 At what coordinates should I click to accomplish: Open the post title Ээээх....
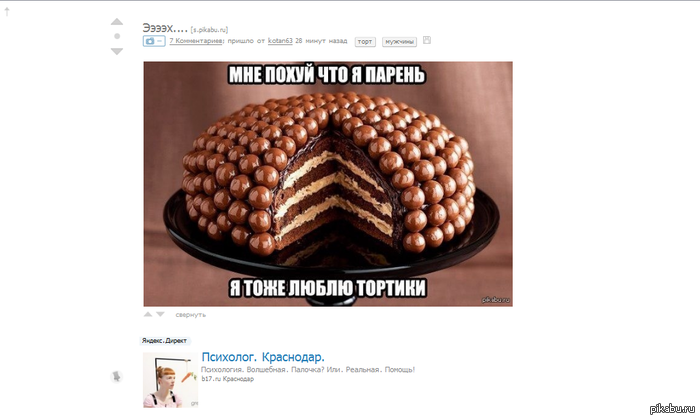coord(165,28)
